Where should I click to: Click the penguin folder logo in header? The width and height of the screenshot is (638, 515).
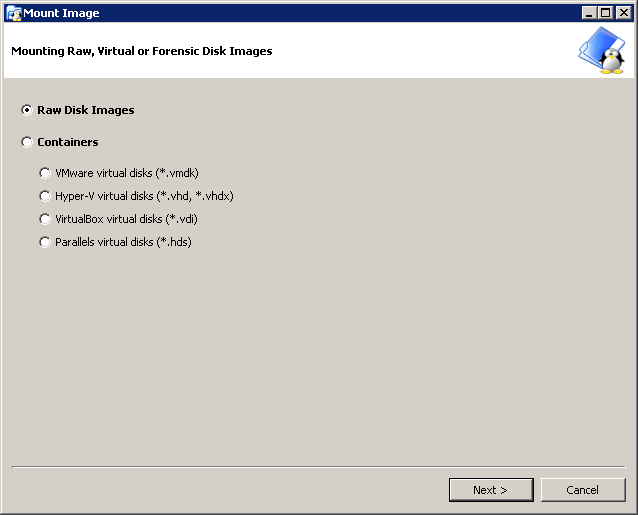tap(601, 51)
